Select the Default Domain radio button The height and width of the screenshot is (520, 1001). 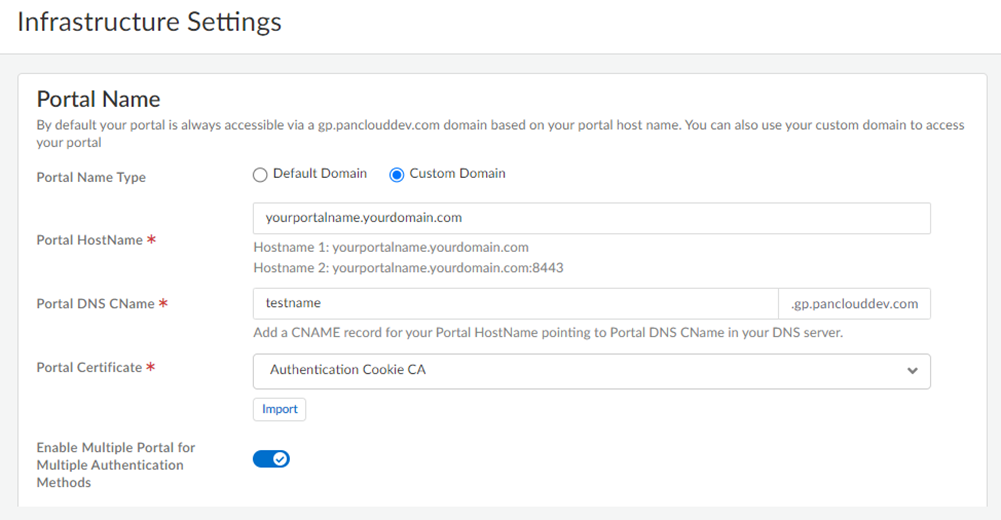tap(260, 175)
